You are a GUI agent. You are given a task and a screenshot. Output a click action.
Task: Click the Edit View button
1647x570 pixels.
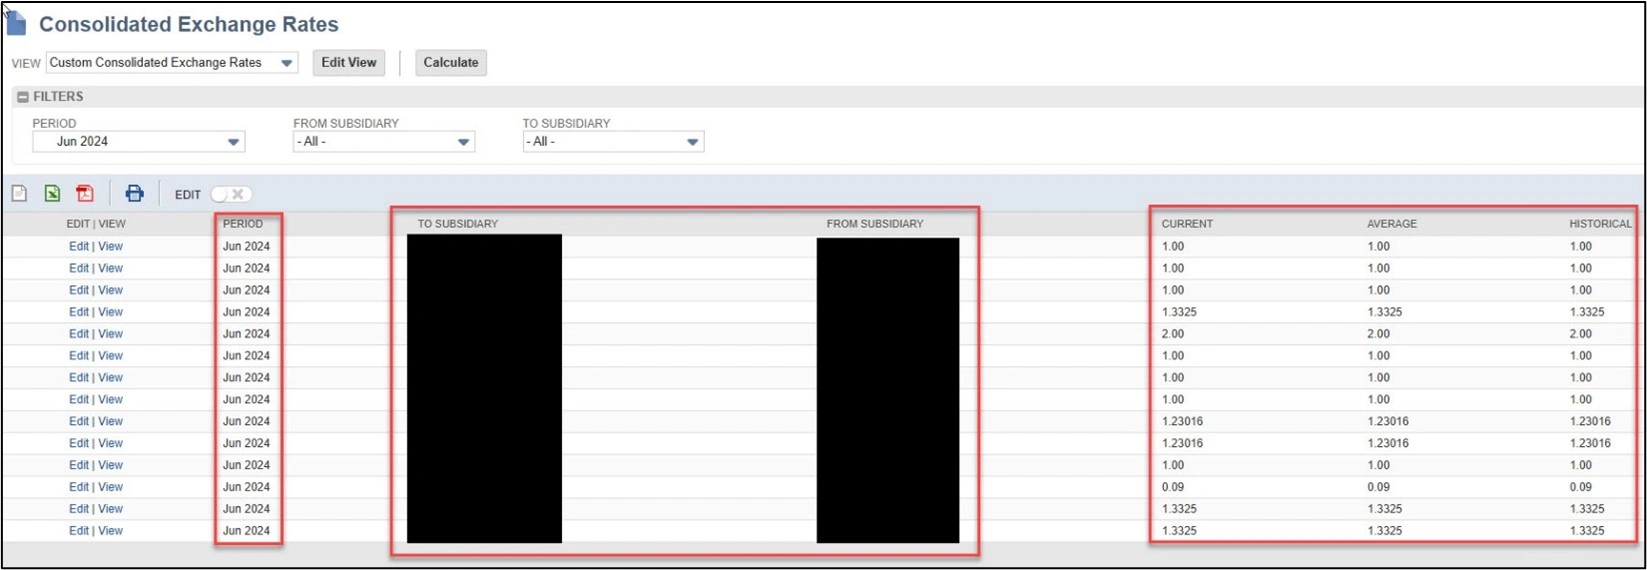[x=348, y=62]
